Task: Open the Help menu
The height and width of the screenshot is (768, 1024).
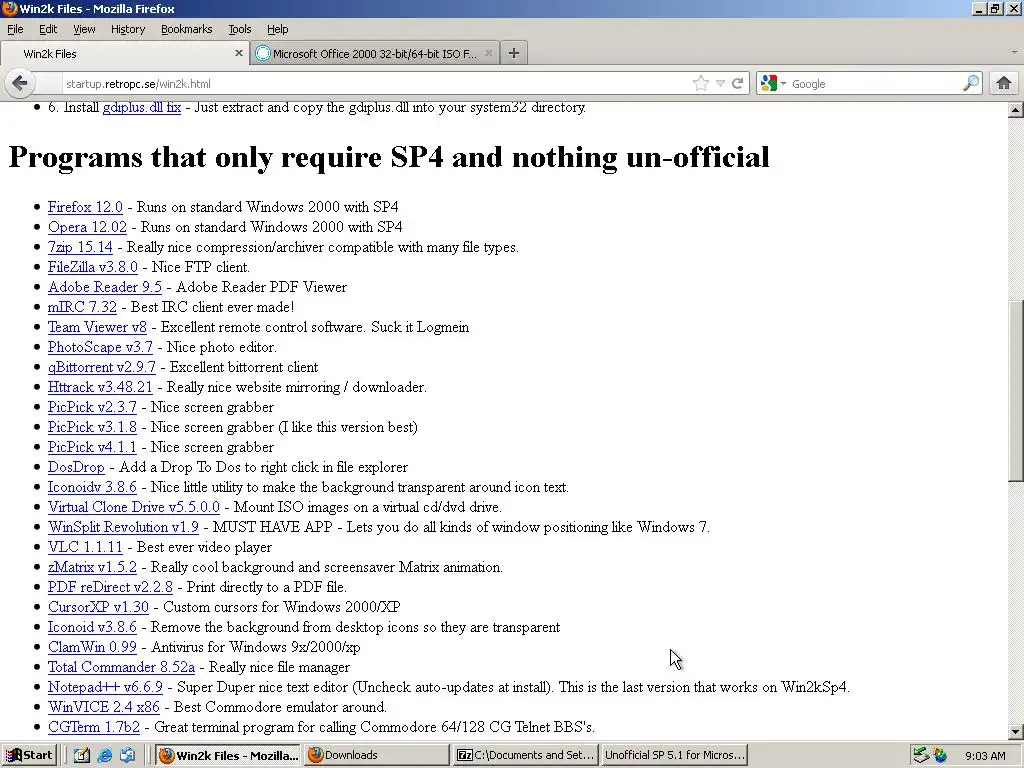Action: (278, 29)
